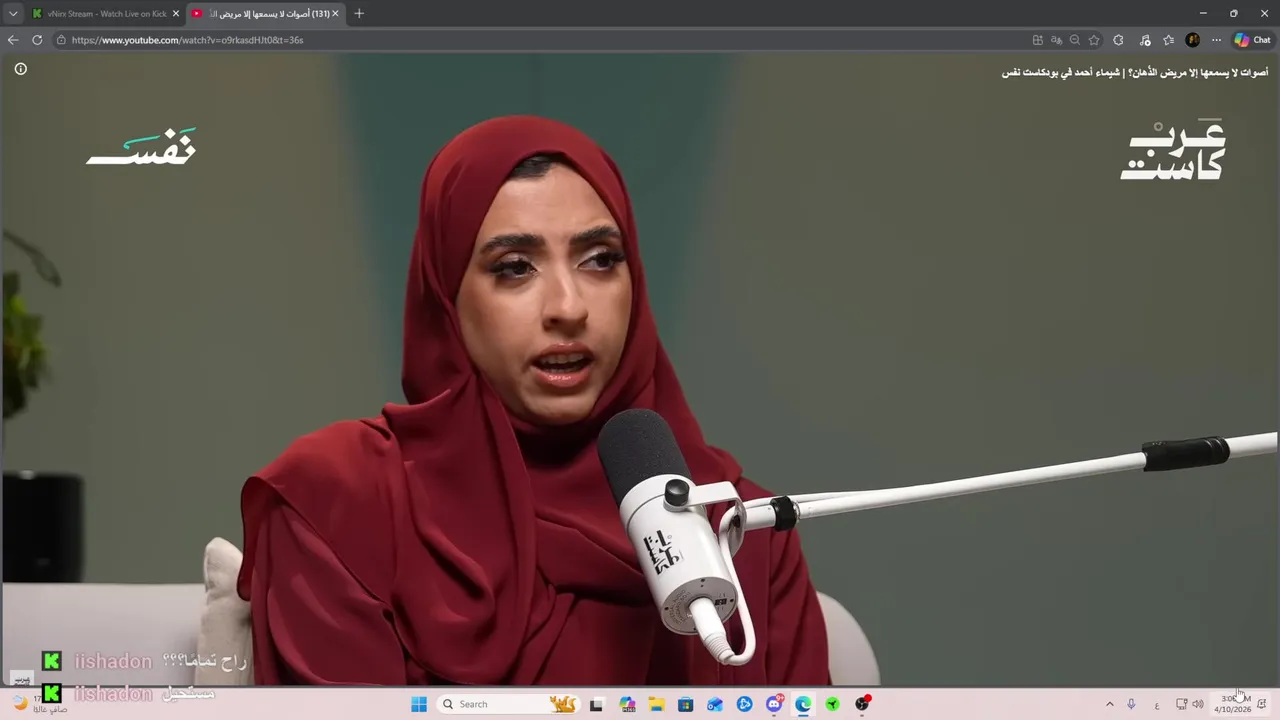Open the browser apps/split screen icon
1280x720 pixels.
click(x=1037, y=40)
